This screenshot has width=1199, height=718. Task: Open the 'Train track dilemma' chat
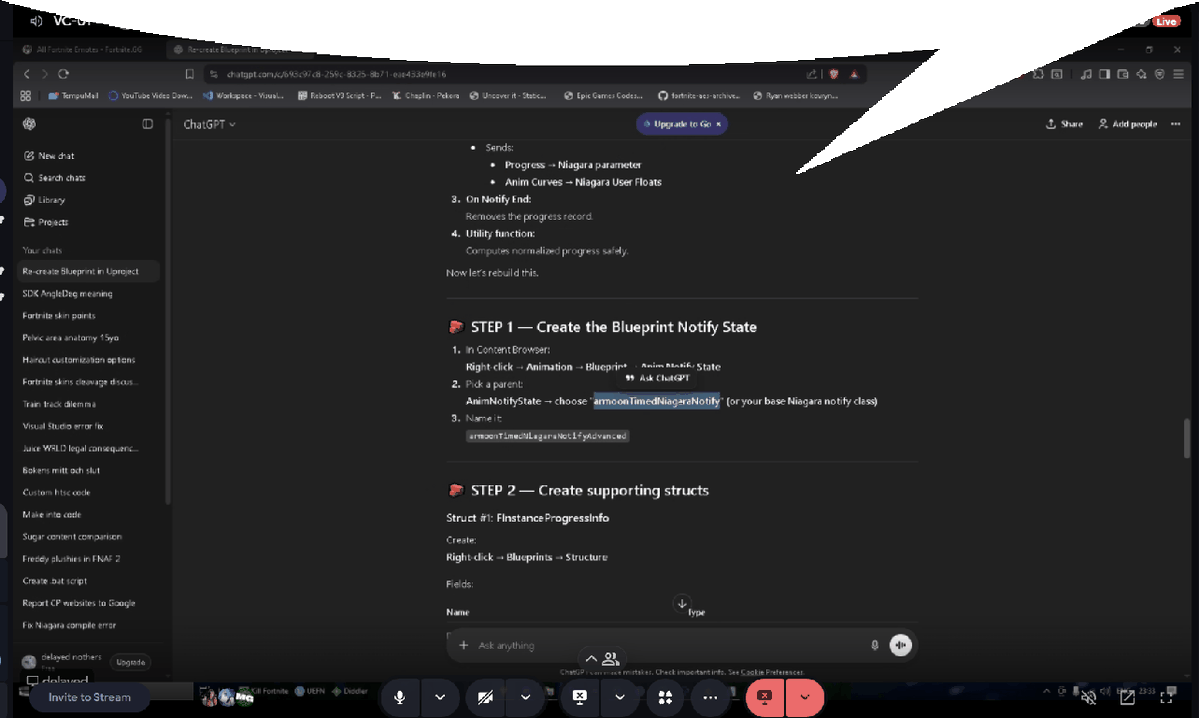[59, 404]
